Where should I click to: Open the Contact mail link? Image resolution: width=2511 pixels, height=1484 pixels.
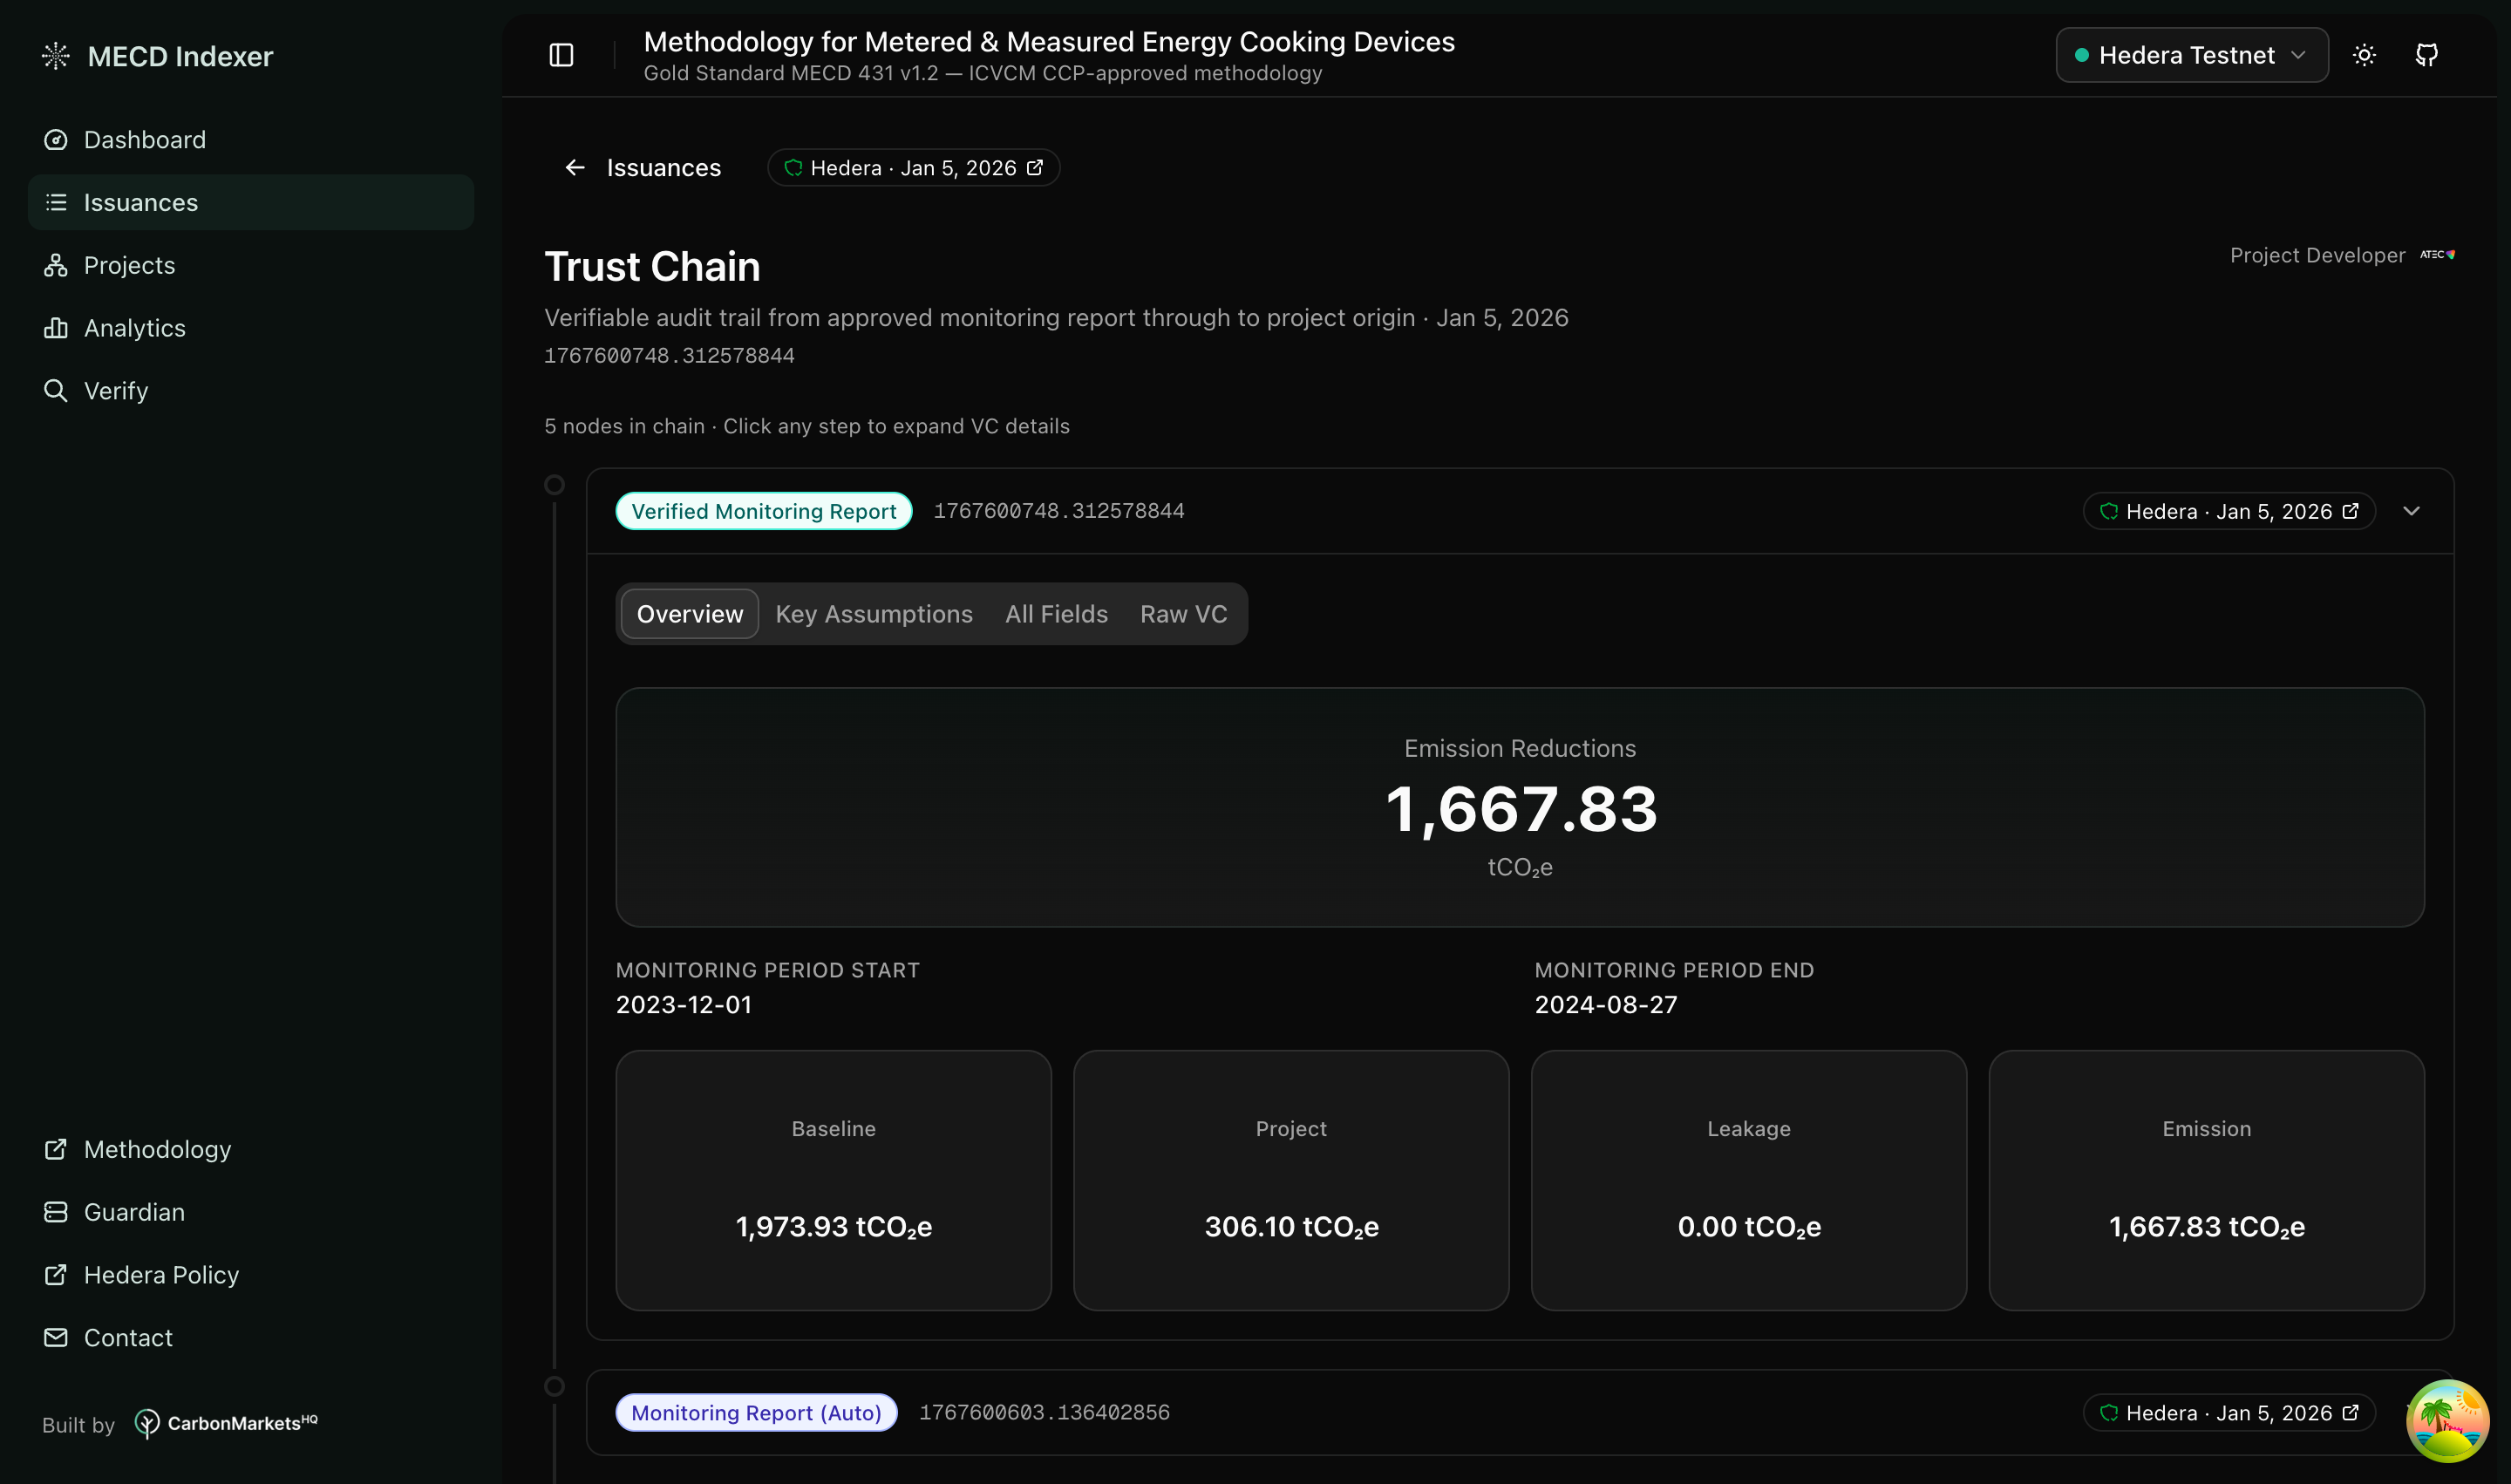pyautogui.click(x=127, y=1338)
